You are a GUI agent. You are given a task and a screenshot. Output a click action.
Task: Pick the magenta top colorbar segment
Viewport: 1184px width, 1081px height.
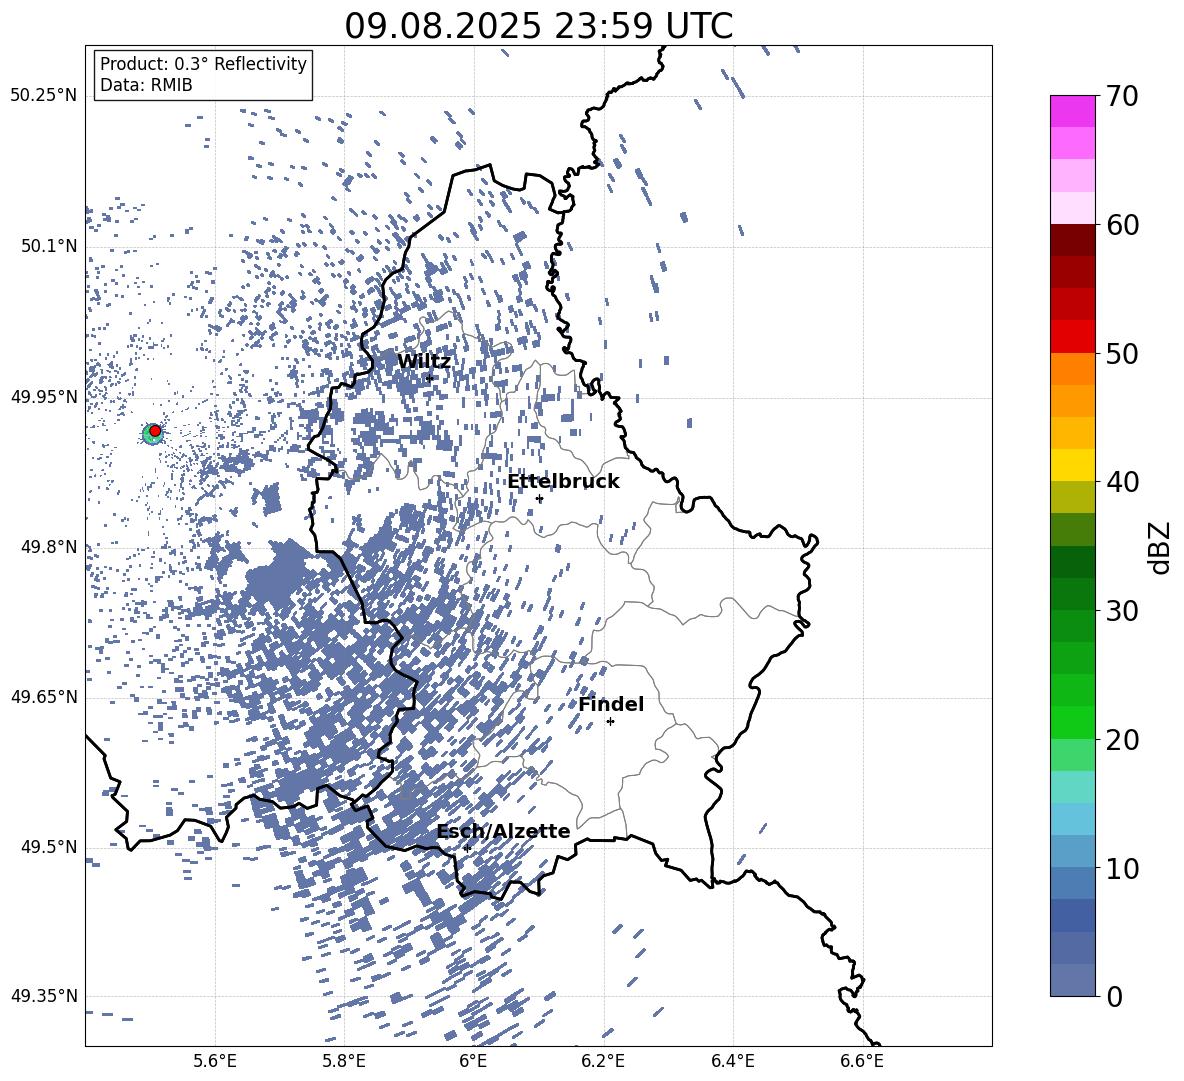[1073, 112]
